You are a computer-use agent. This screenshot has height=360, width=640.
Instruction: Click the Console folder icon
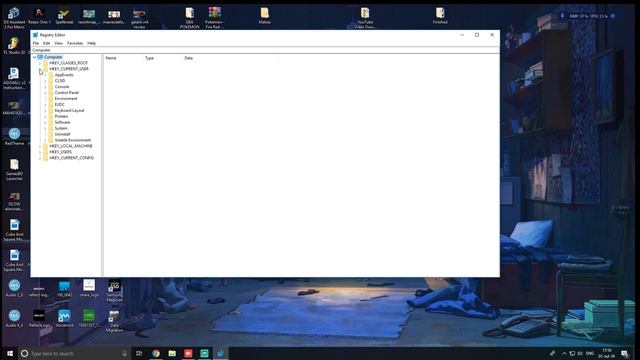point(51,87)
